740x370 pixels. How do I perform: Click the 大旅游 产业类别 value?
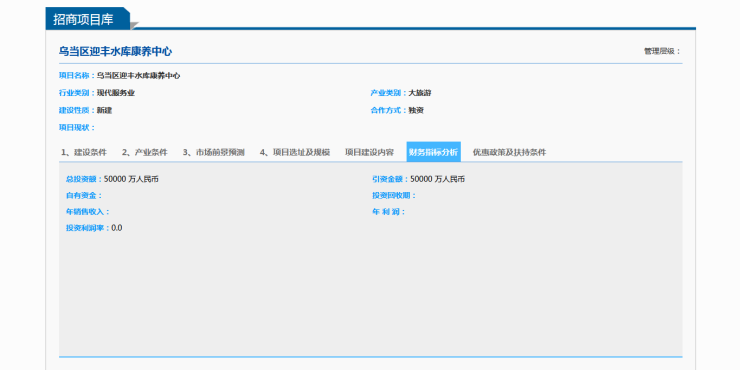pyautogui.click(x=420, y=93)
